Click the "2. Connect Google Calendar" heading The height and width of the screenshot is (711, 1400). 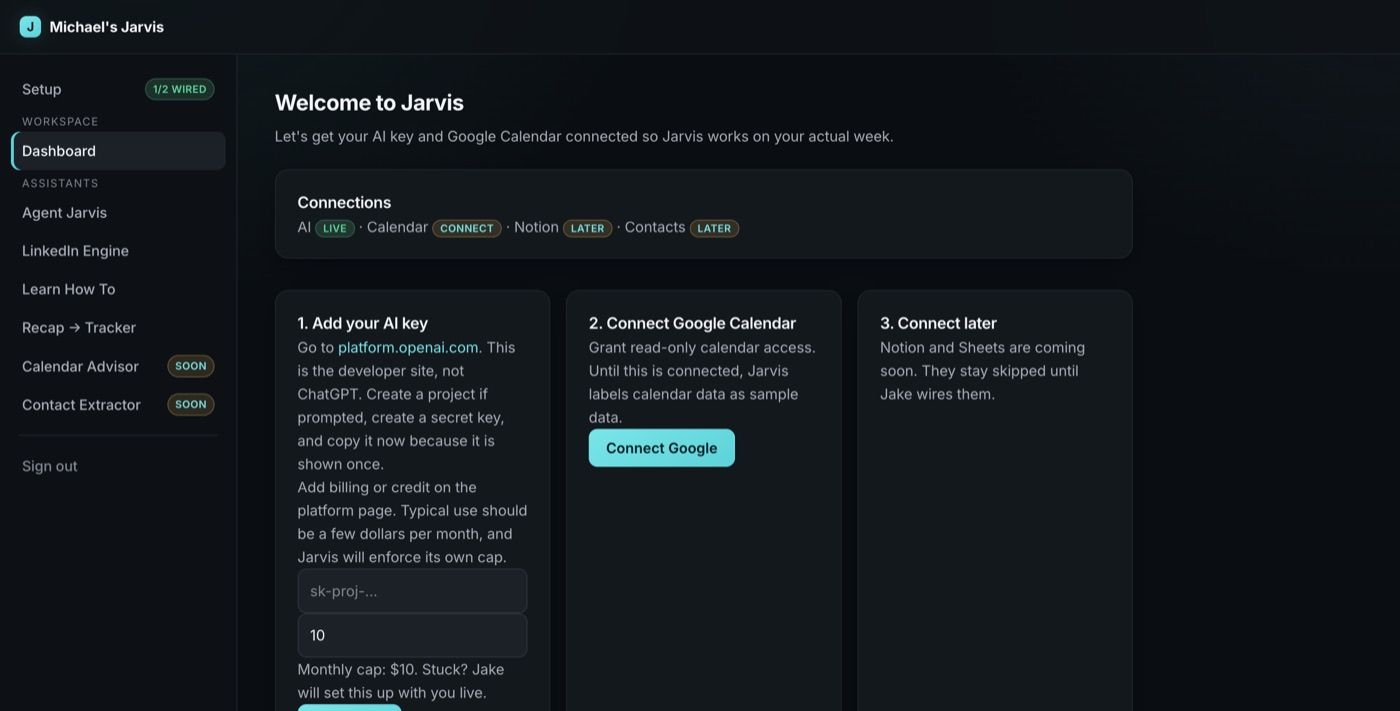[692, 323]
